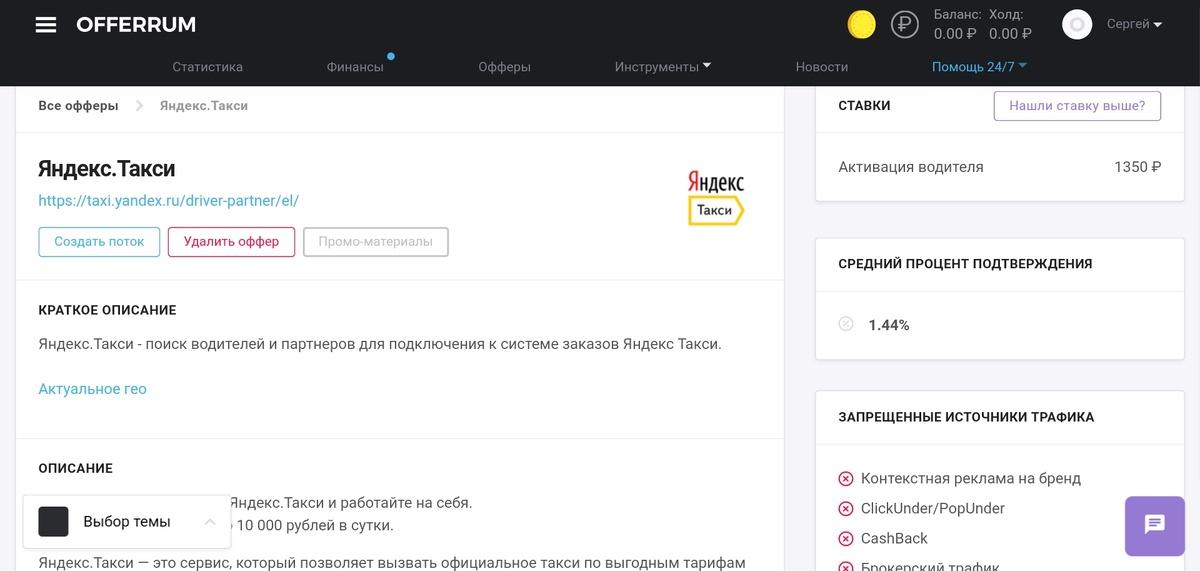Open the taxi.yandex.ru driver-partner link
The width and height of the screenshot is (1200, 571).
pyautogui.click(x=168, y=200)
